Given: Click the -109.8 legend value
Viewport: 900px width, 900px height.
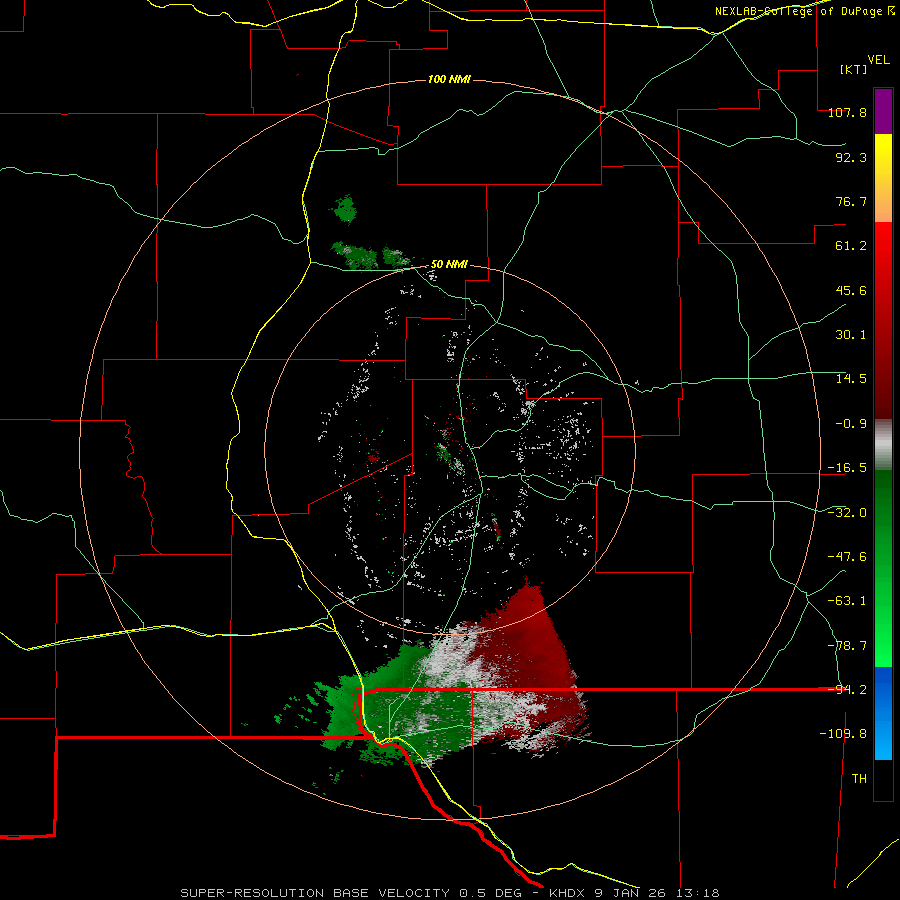Looking at the screenshot, I should point(843,734).
